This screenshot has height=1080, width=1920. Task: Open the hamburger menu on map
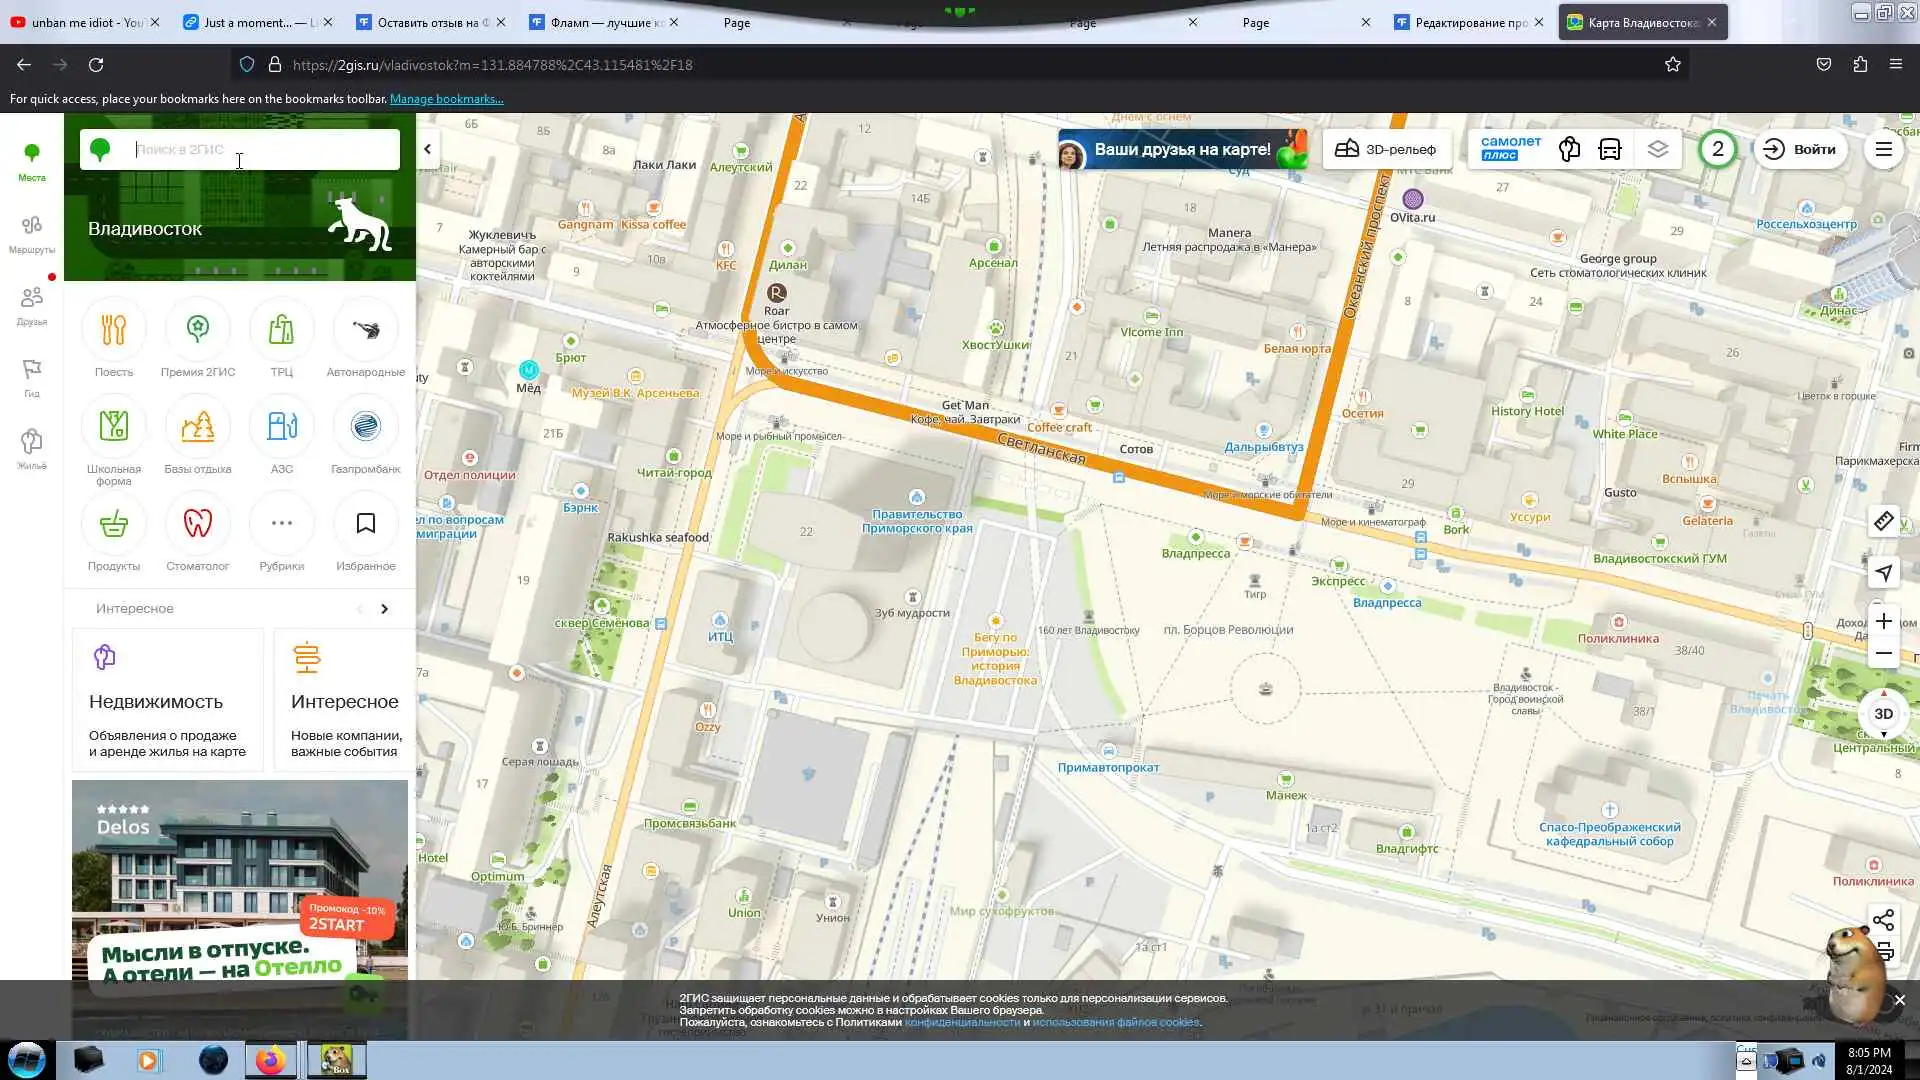[x=1883, y=149]
